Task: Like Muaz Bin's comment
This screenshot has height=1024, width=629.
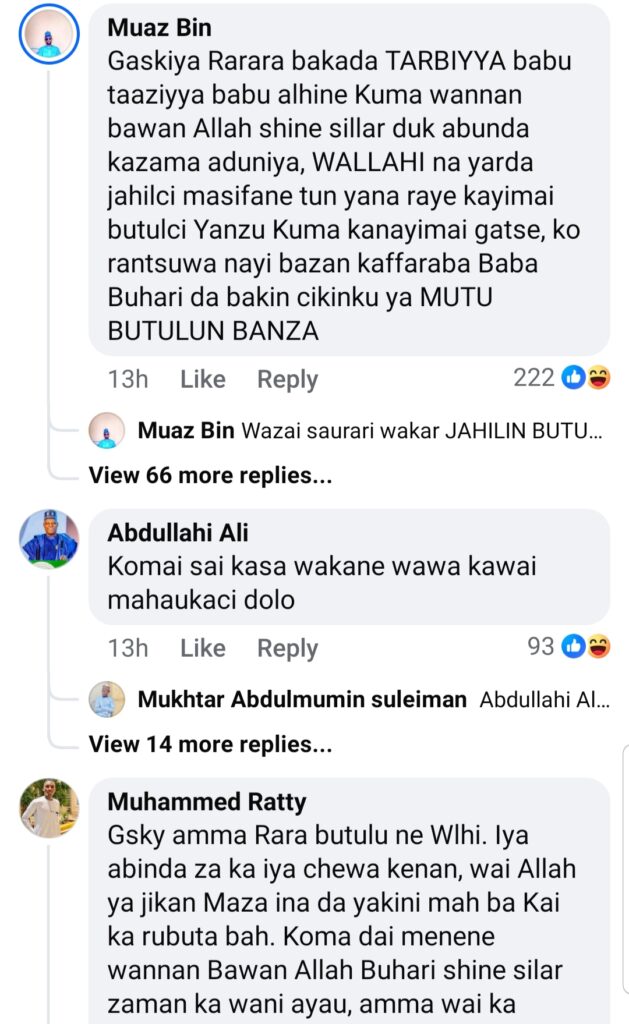Action: point(203,379)
